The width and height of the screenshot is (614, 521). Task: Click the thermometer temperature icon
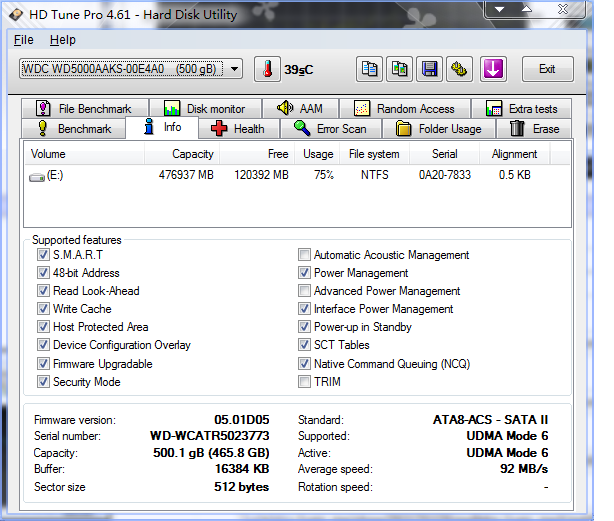click(x=267, y=69)
